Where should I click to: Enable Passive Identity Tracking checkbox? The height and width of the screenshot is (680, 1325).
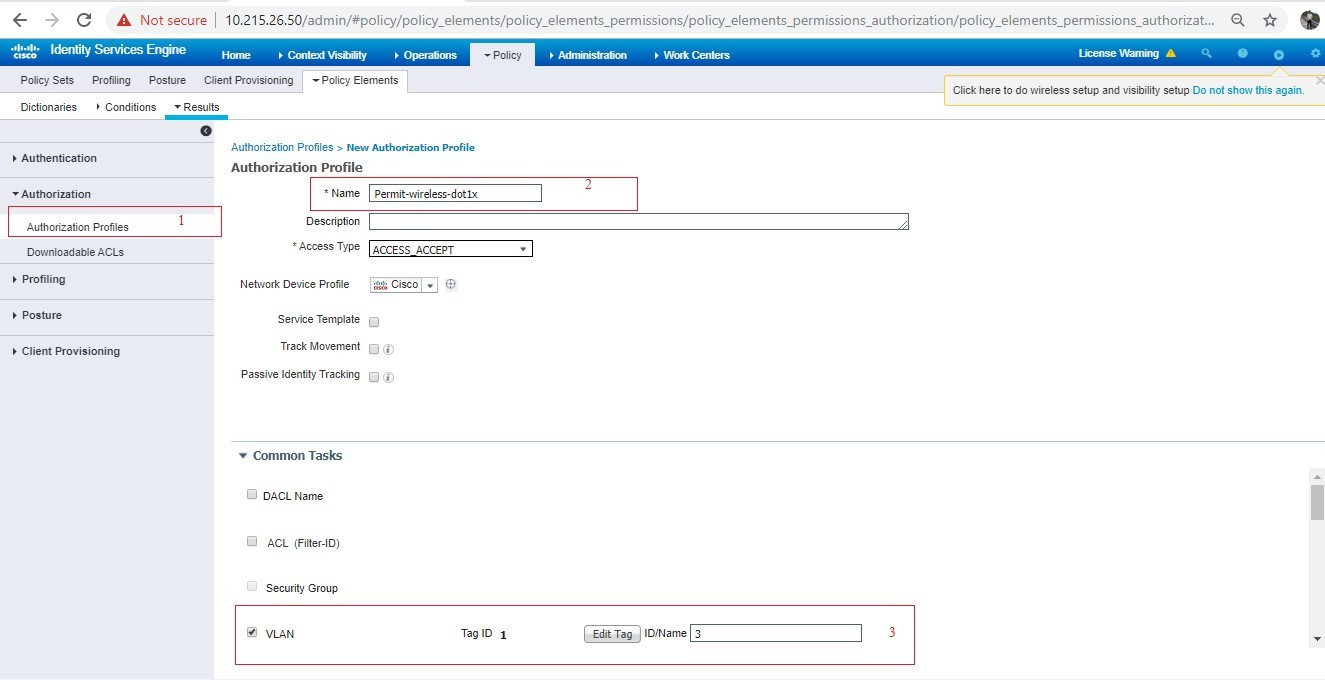pyautogui.click(x=374, y=377)
